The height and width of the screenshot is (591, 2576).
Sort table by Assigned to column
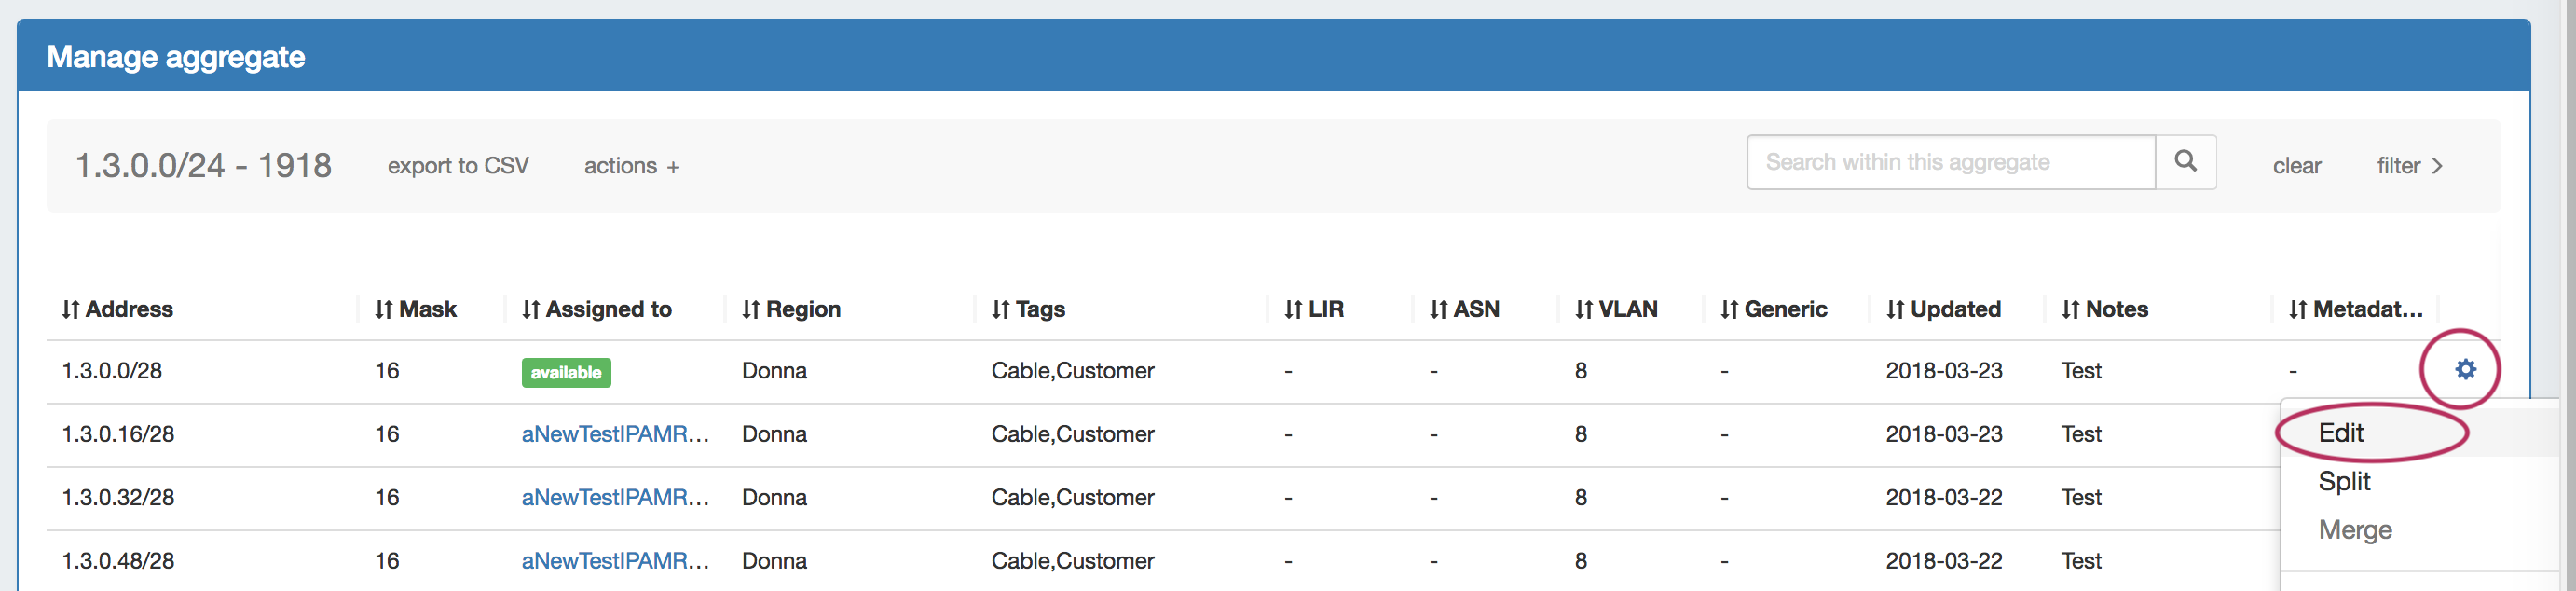tap(596, 310)
